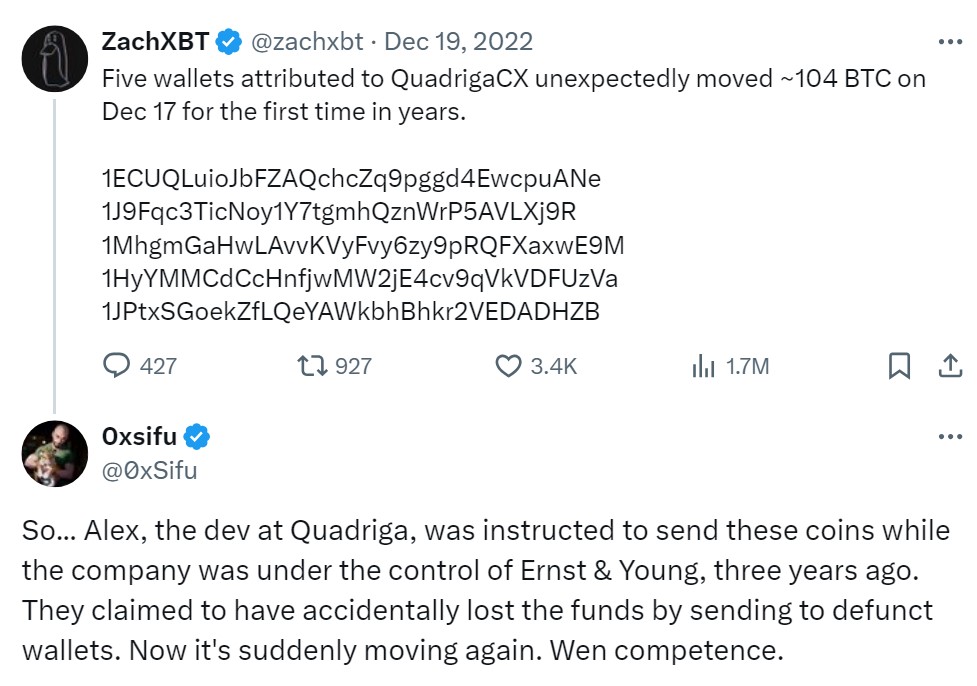Open the ZachXBT display name link

tap(157, 41)
